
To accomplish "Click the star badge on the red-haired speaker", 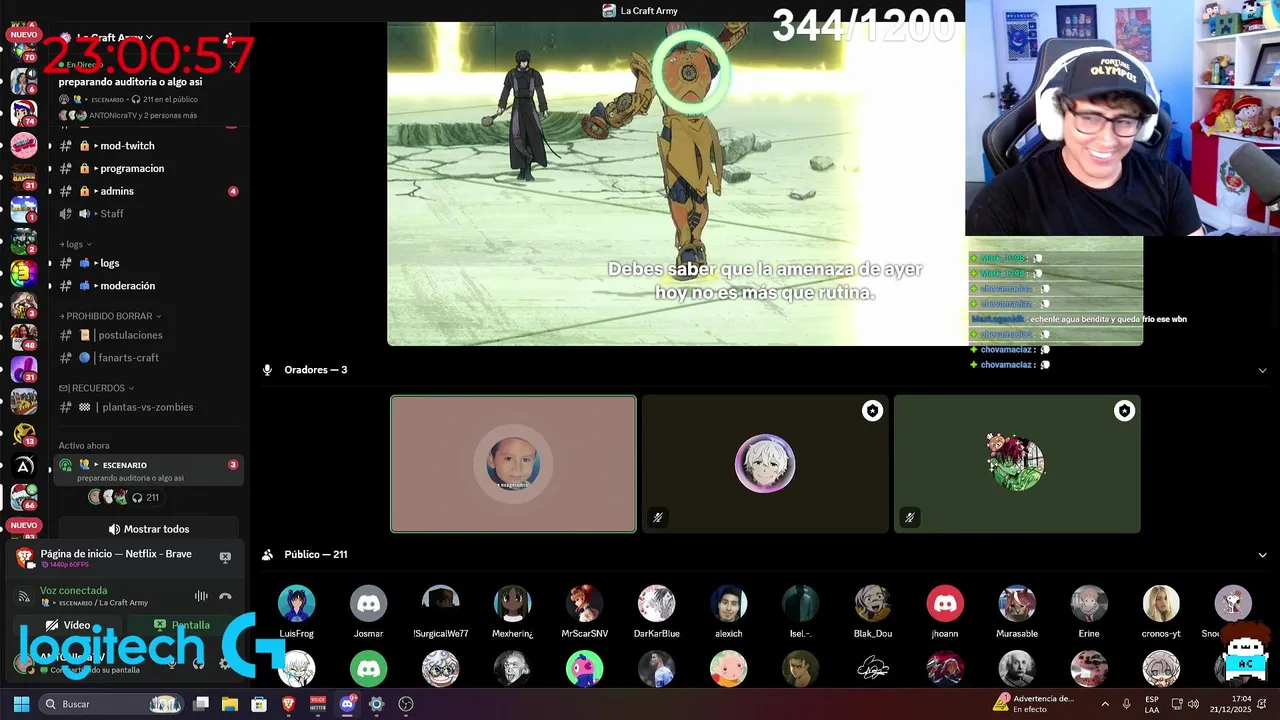I will click(x=1125, y=411).
